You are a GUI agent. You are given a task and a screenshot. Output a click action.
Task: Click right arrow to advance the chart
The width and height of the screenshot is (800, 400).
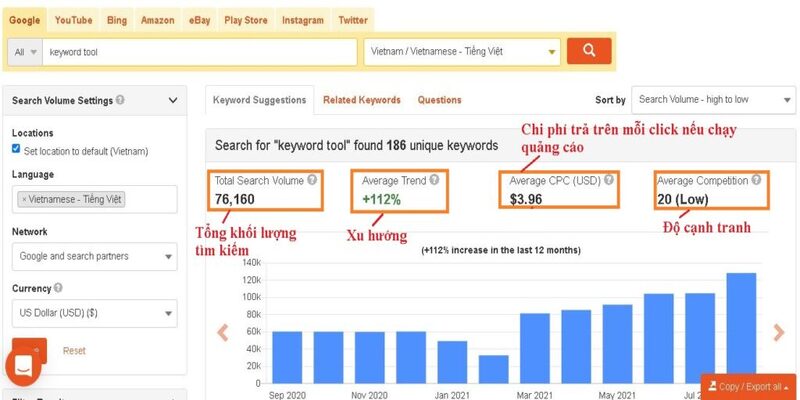[x=778, y=332]
